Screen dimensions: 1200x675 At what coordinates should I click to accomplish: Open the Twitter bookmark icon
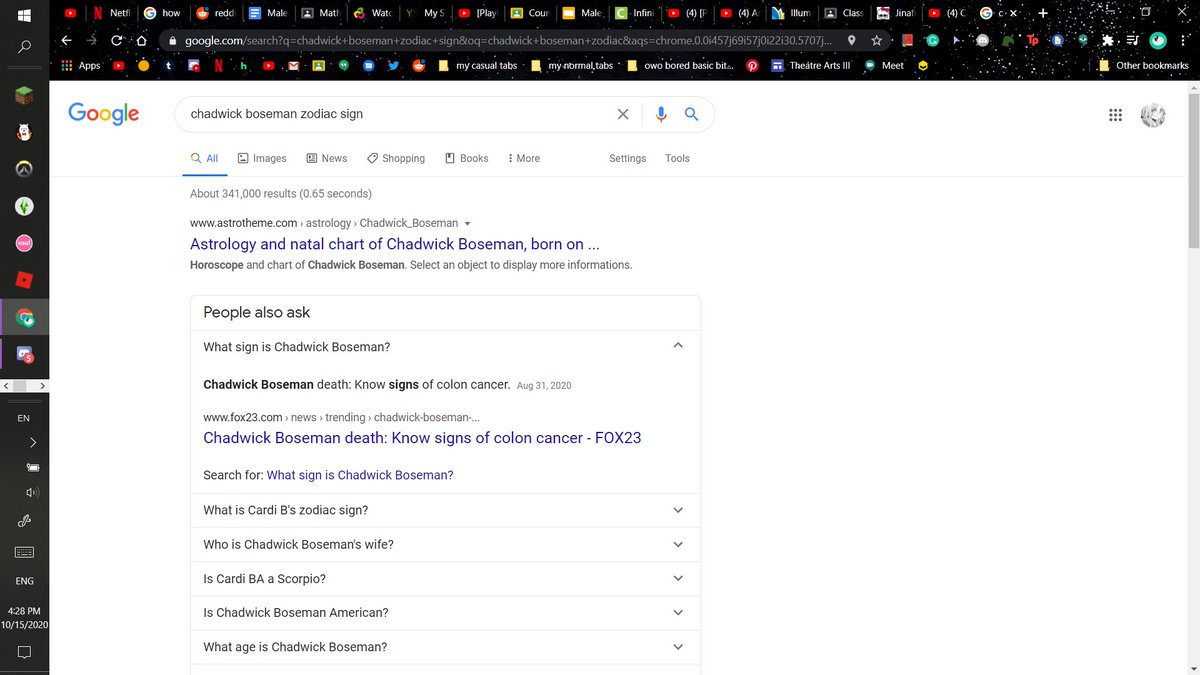393,65
